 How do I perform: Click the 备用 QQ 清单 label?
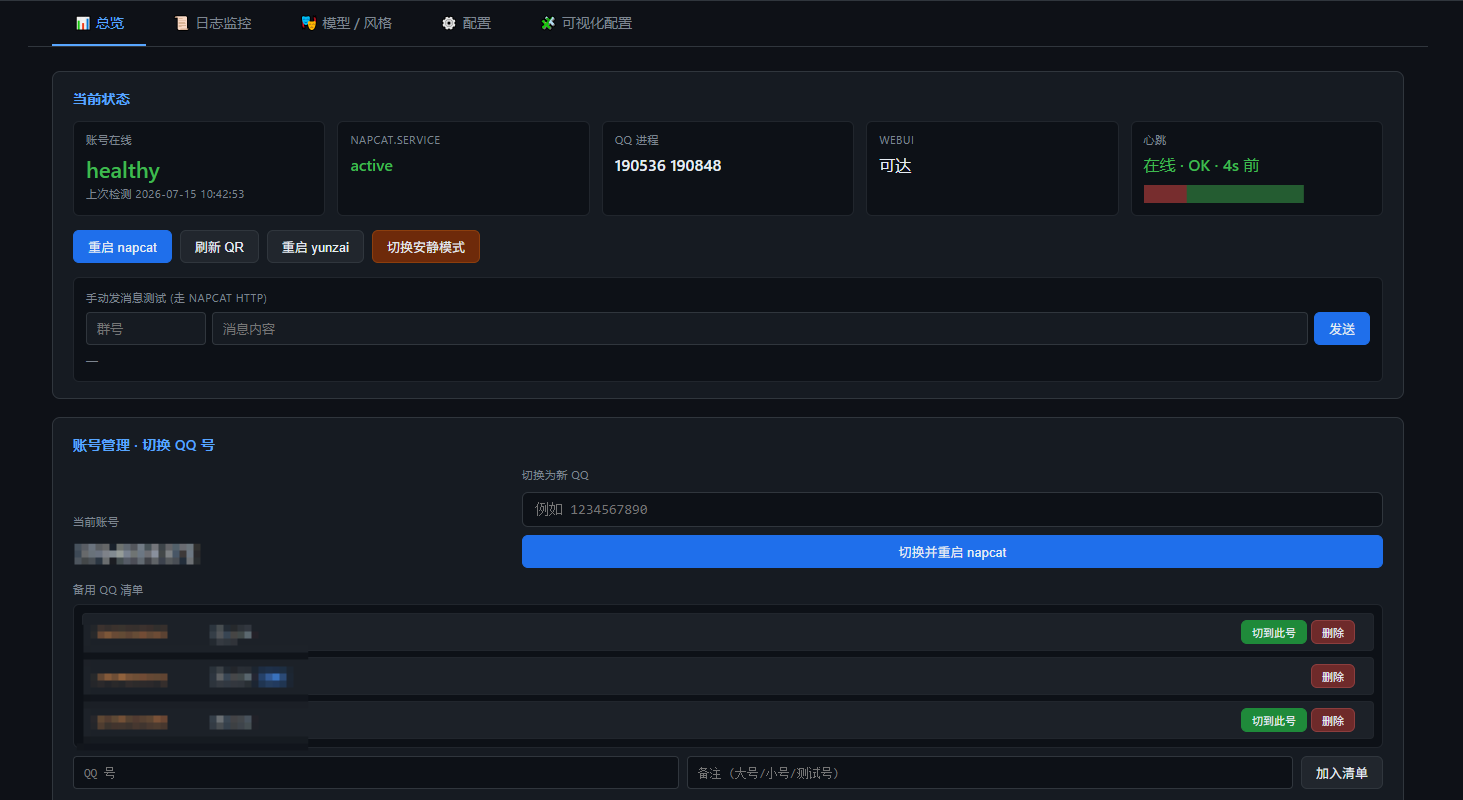[x=108, y=590]
